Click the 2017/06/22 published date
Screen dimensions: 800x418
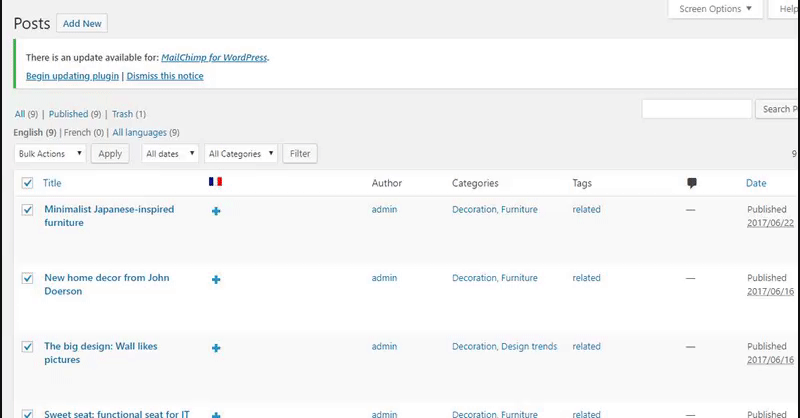pos(770,223)
